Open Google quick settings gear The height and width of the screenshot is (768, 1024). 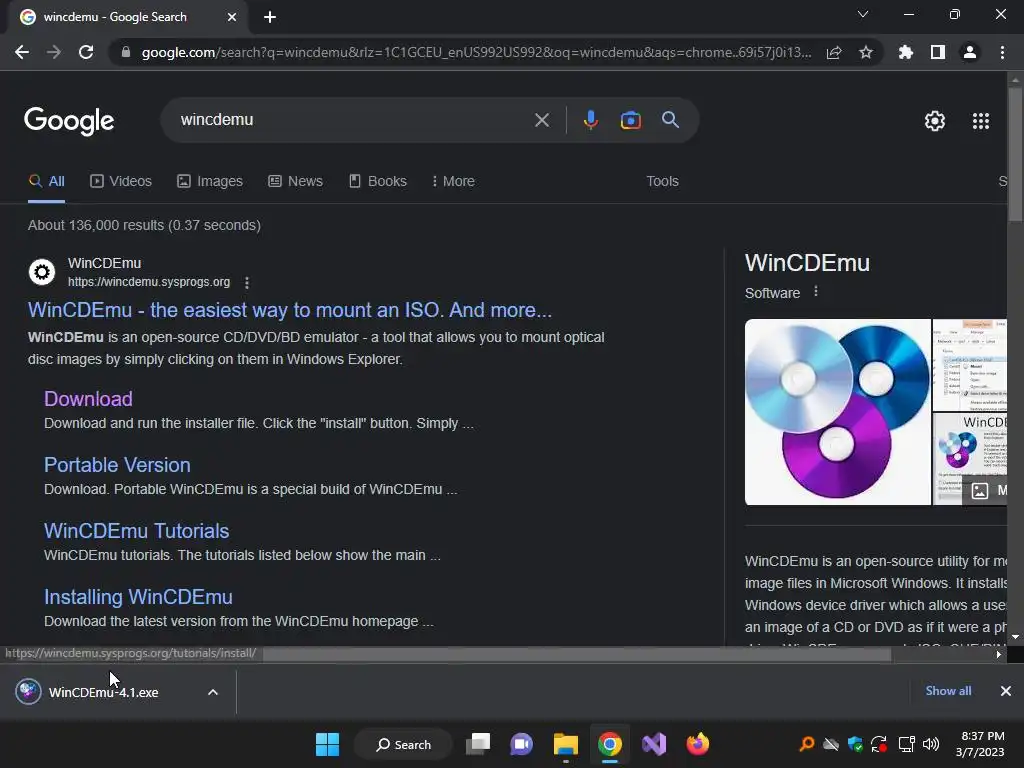(x=935, y=121)
